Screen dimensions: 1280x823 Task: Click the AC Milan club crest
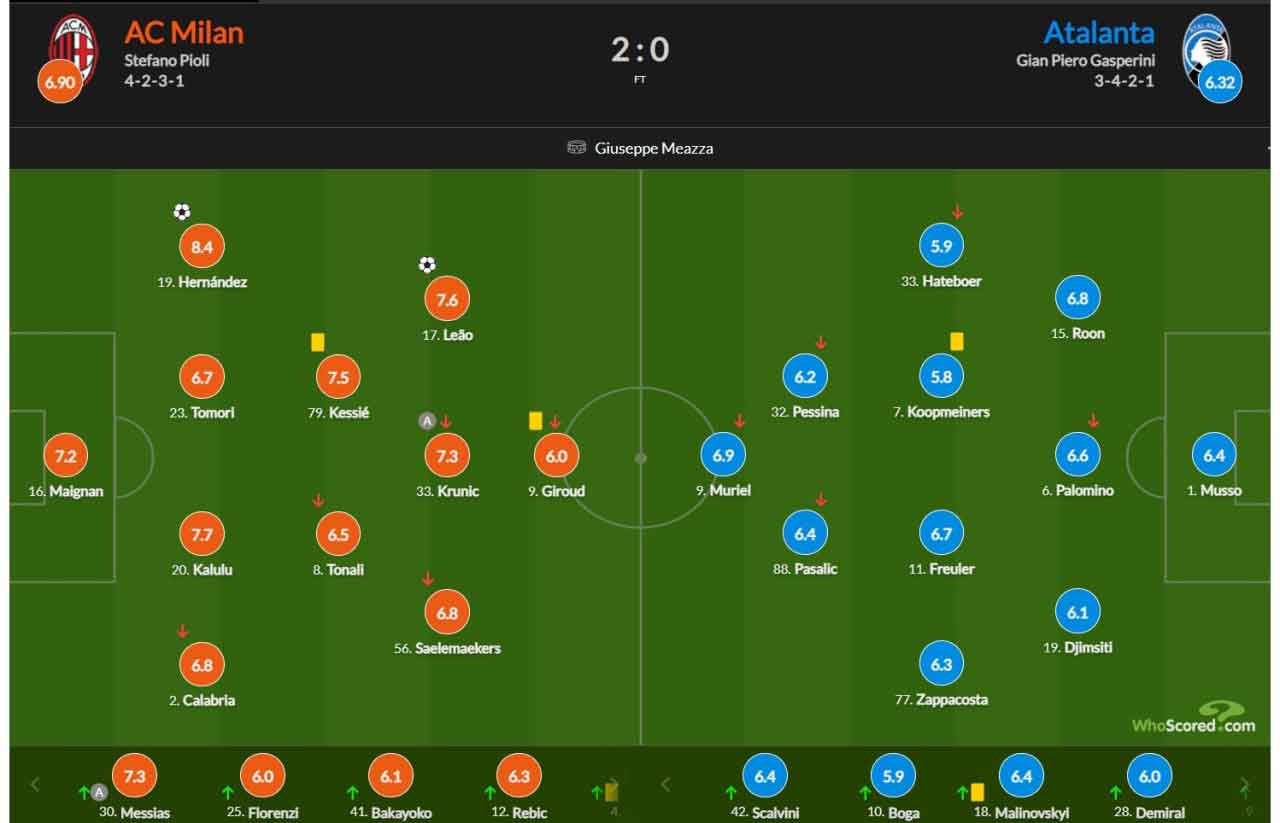point(73,48)
